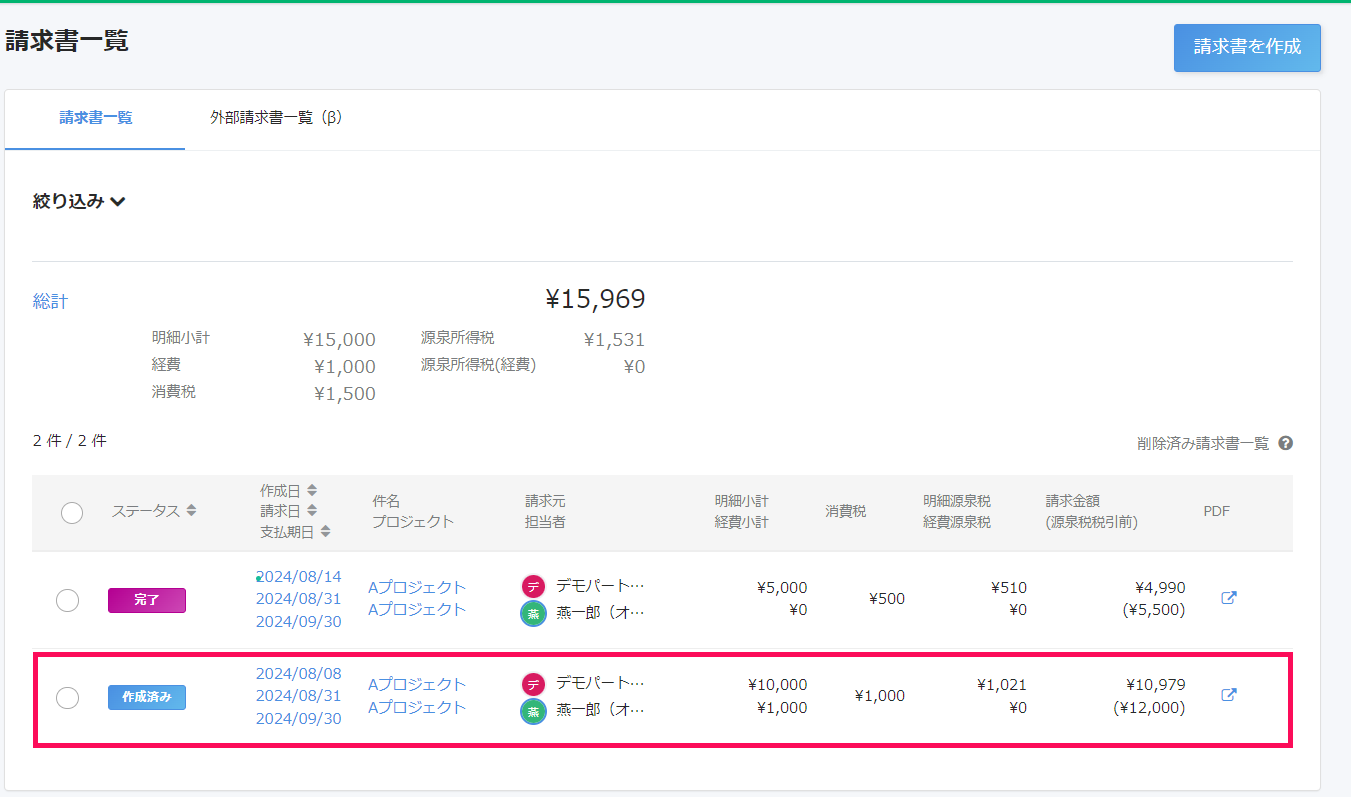Click ¥5,000 subtotal cell
The image size is (1351, 797).
782,587
